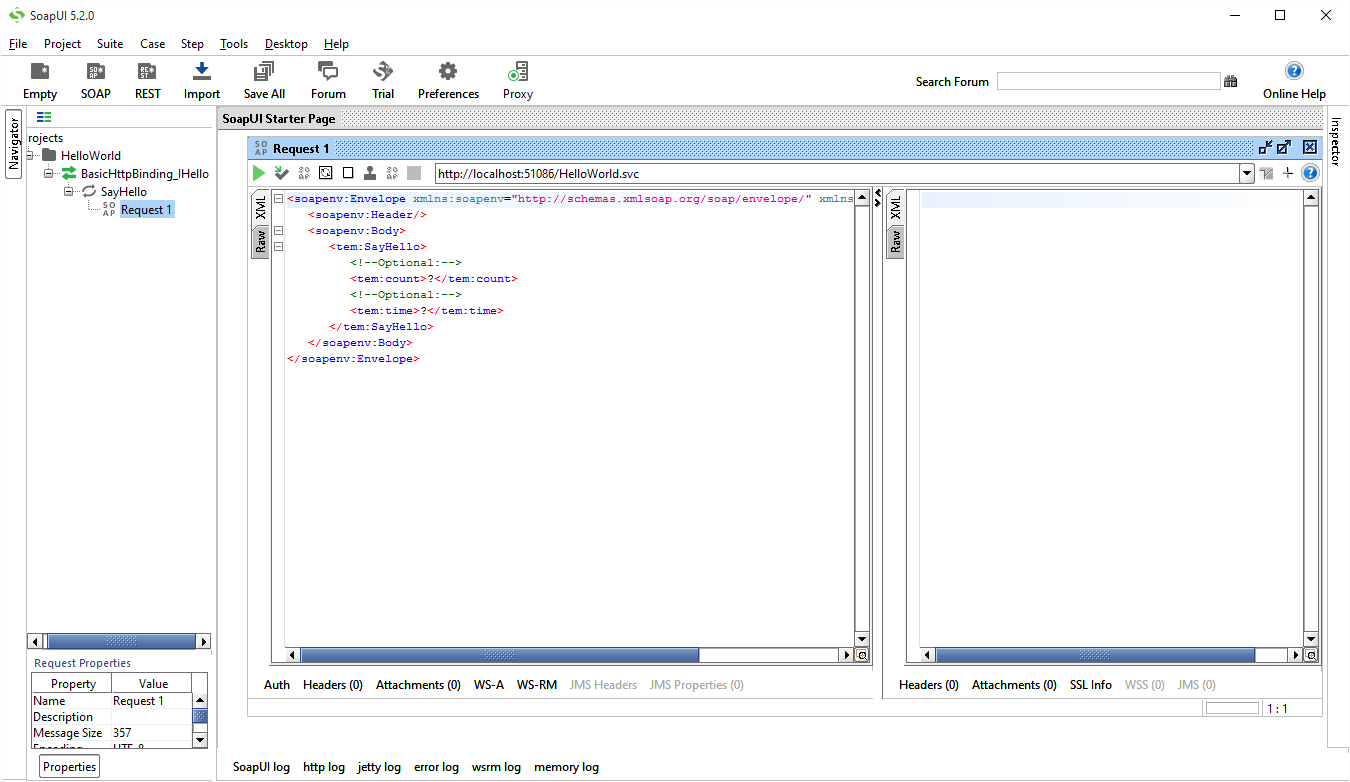
Task: Collapse the HelloWorld project tree node
Action: point(31,155)
